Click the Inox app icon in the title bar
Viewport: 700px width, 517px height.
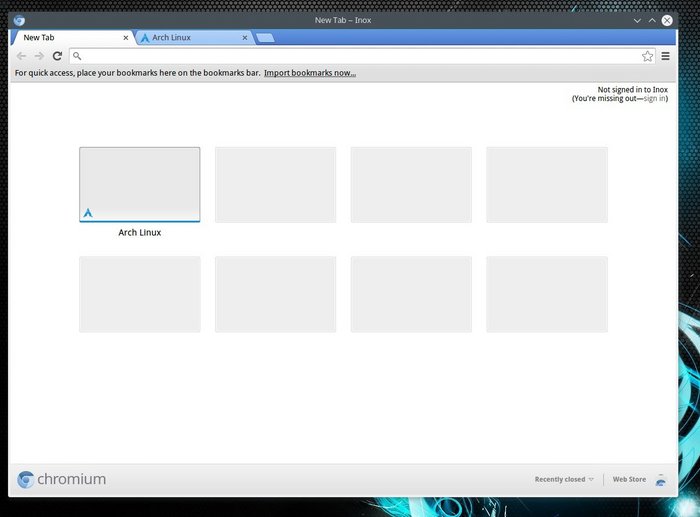click(x=19, y=20)
